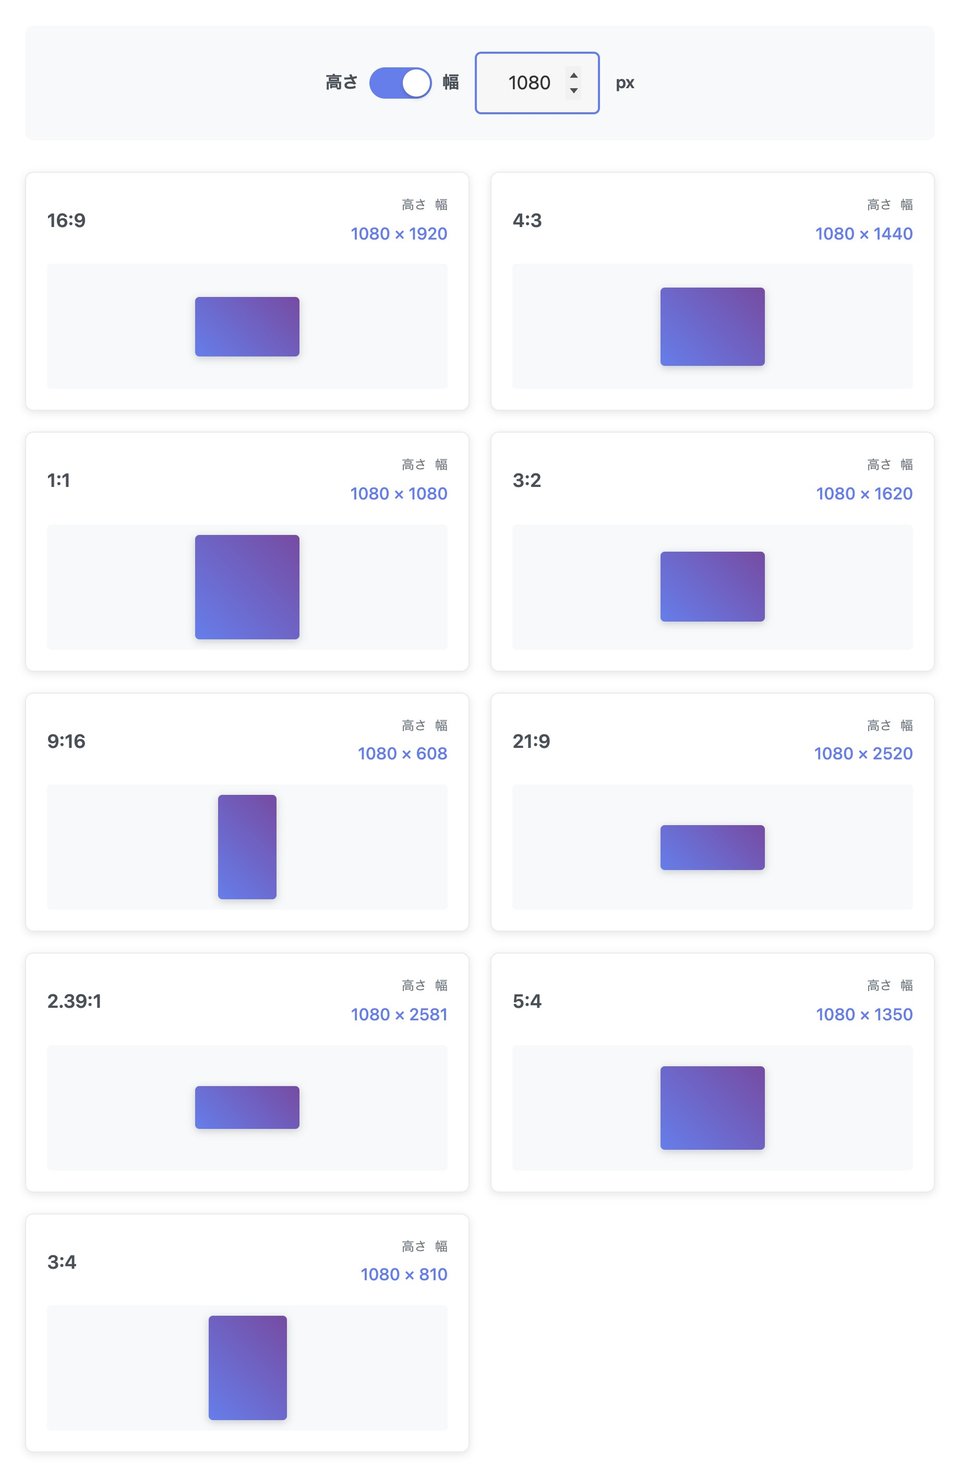Image resolution: width=960 pixels, height=1477 pixels.
Task: Toggle the 高さ/幅 switch
Action: pyautogui.click(x=400, y=83)
